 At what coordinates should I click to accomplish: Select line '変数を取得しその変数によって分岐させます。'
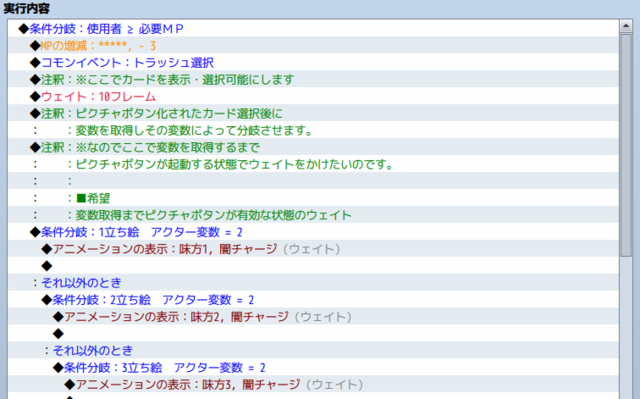point(313,130)
